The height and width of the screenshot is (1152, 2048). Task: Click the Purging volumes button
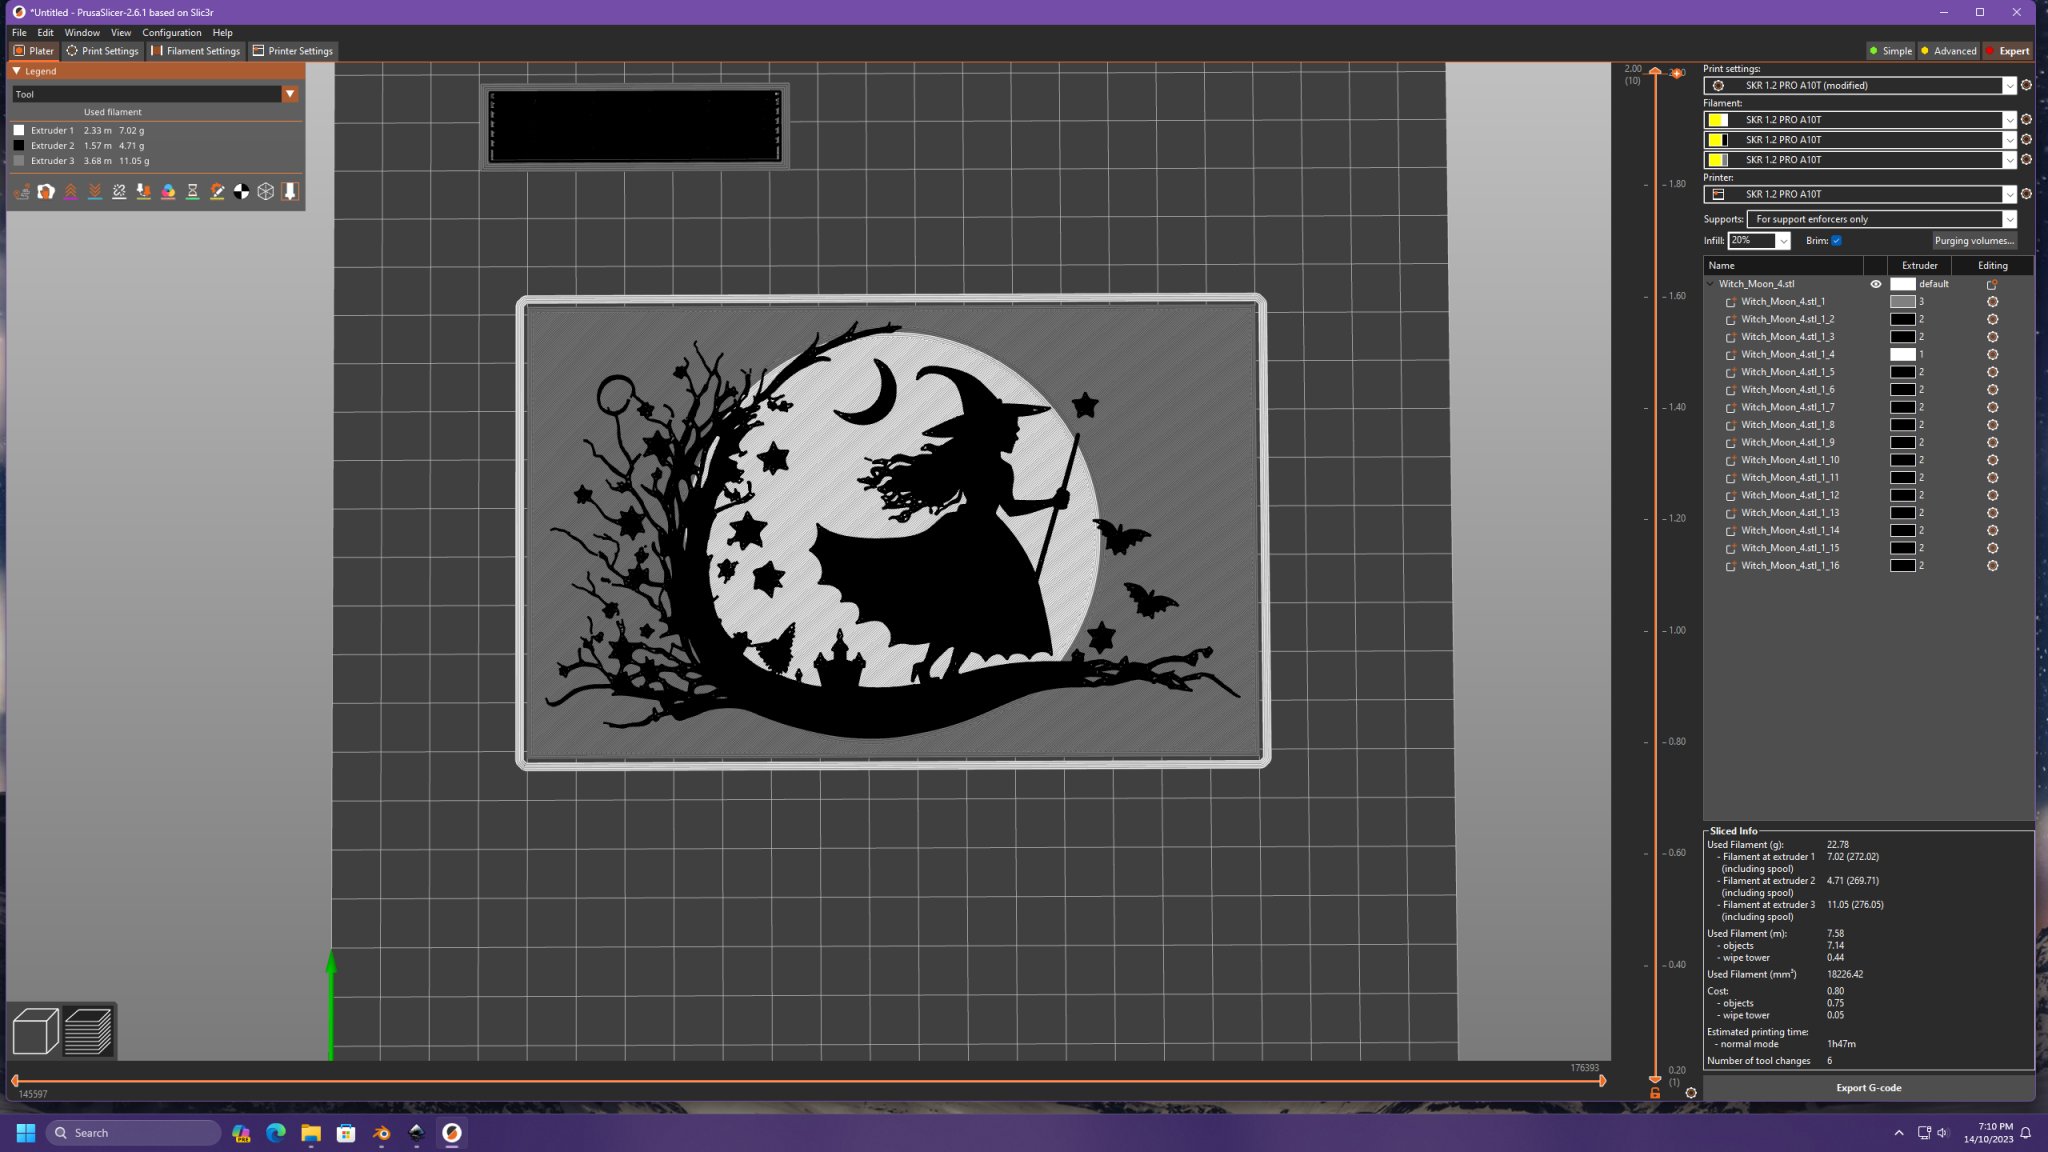[1973, 241]
